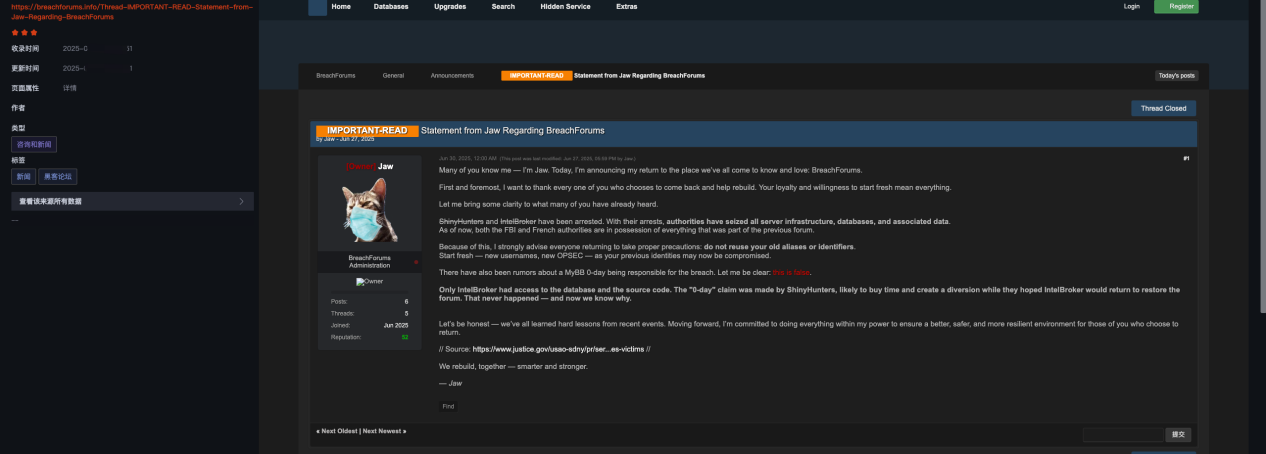
Task: Click the 详情 page attribute link
Action: tap(70, 88)
